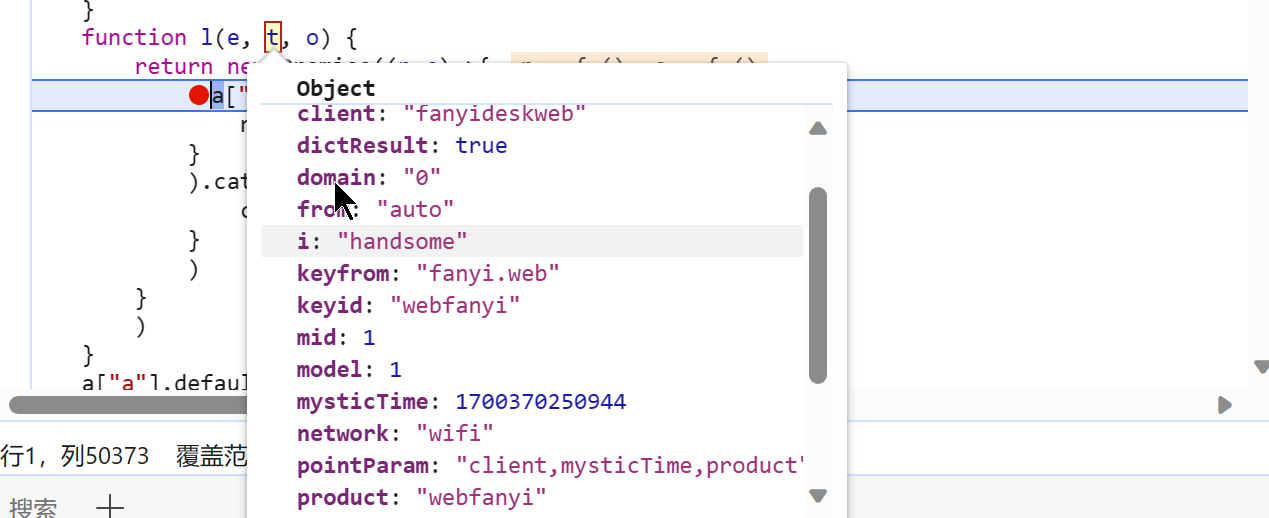Click the a["a"].defaul code line
Image resolution: width=1269 pixels, height=518 pixels.
[165, 381]
